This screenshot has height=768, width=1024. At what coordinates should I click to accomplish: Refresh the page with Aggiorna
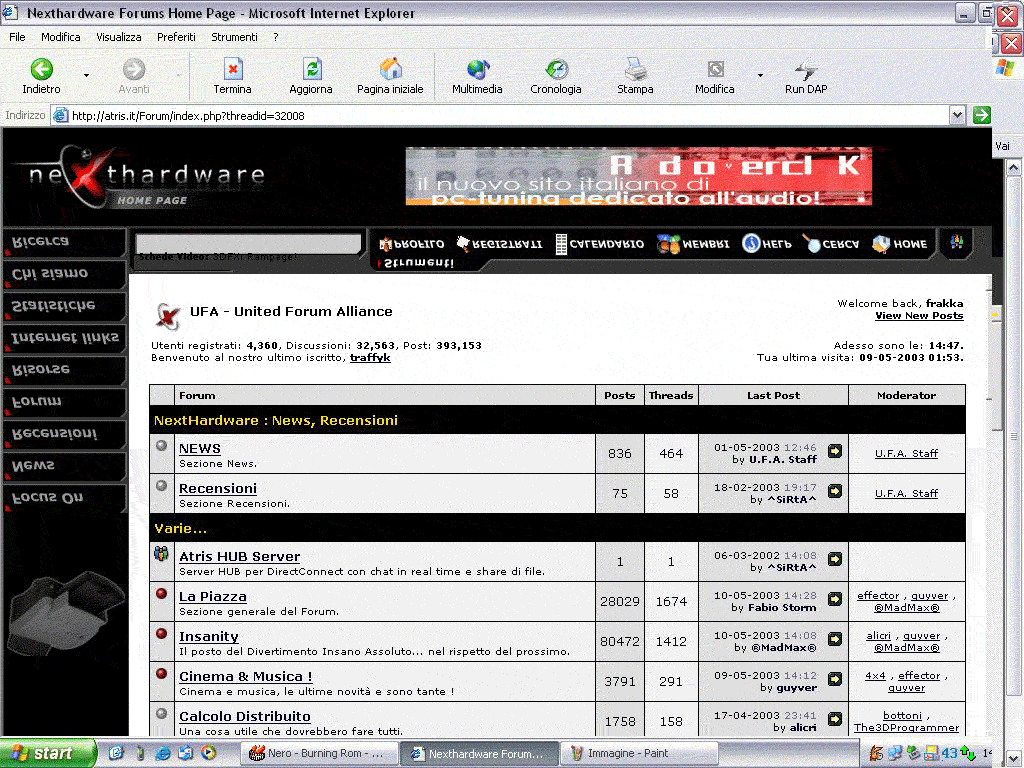(x=311, y=76)
